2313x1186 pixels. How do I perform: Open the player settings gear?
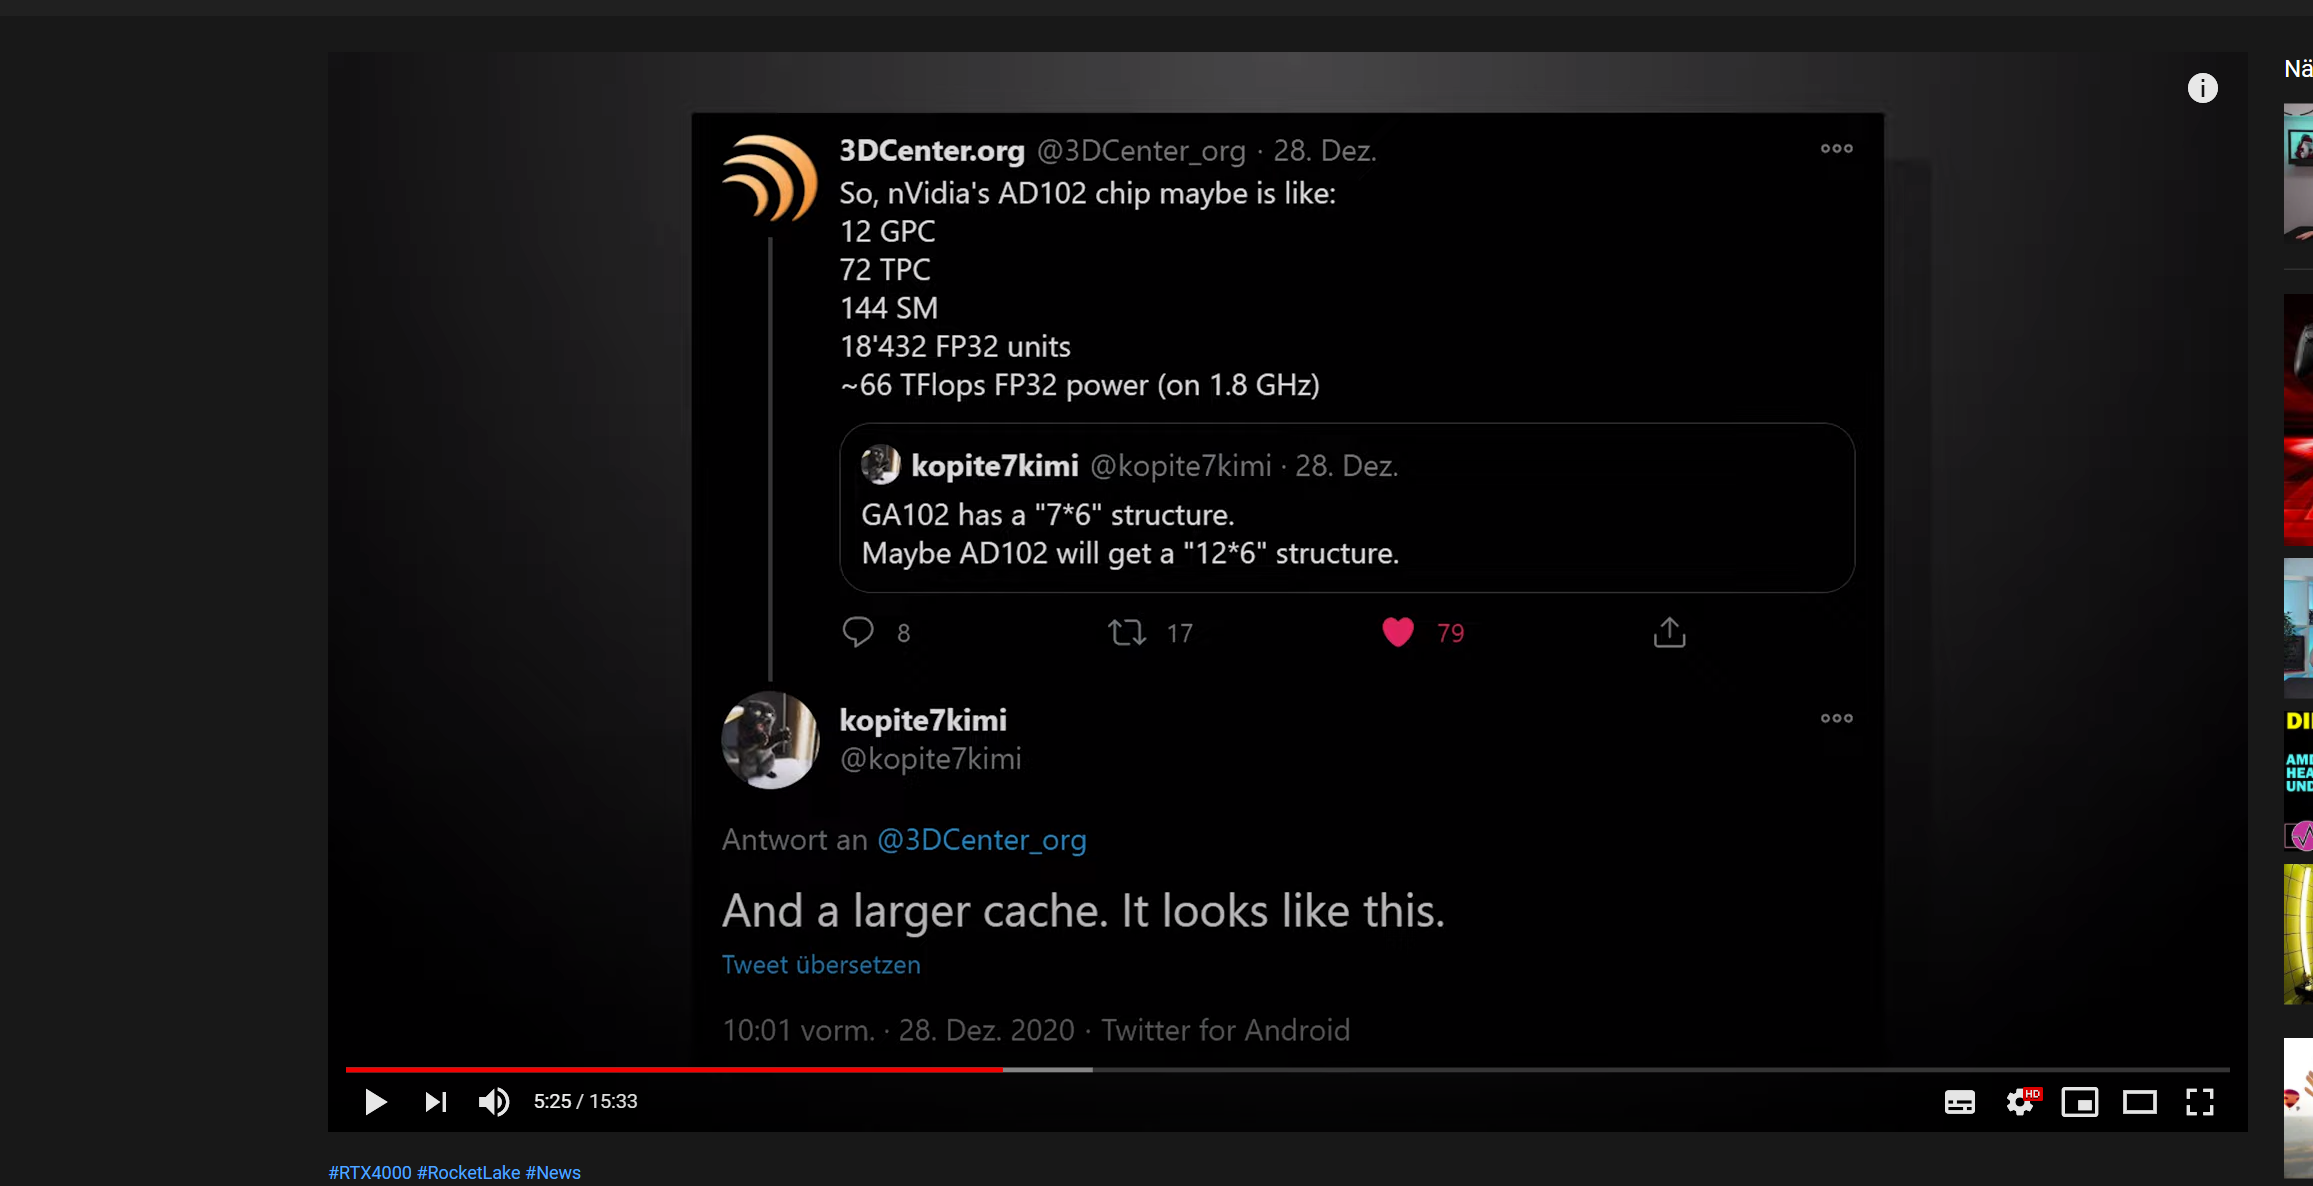2020,1102
